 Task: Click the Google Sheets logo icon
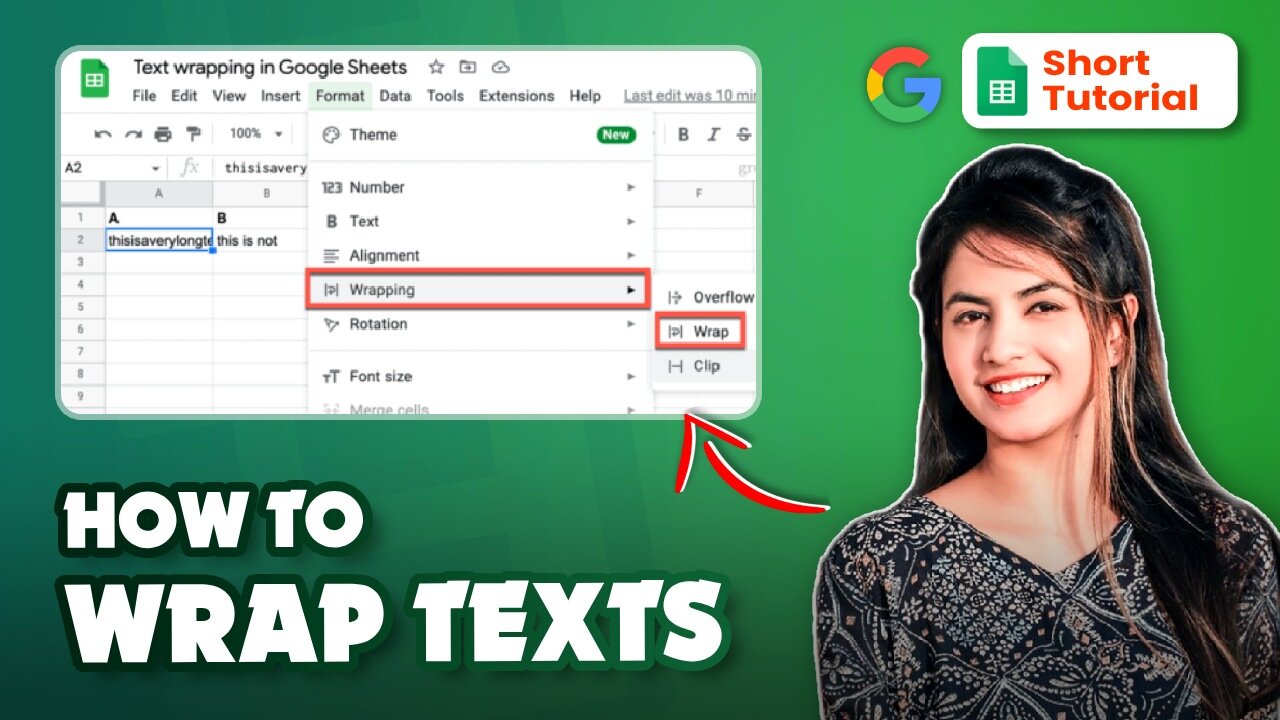click(95, 79)
